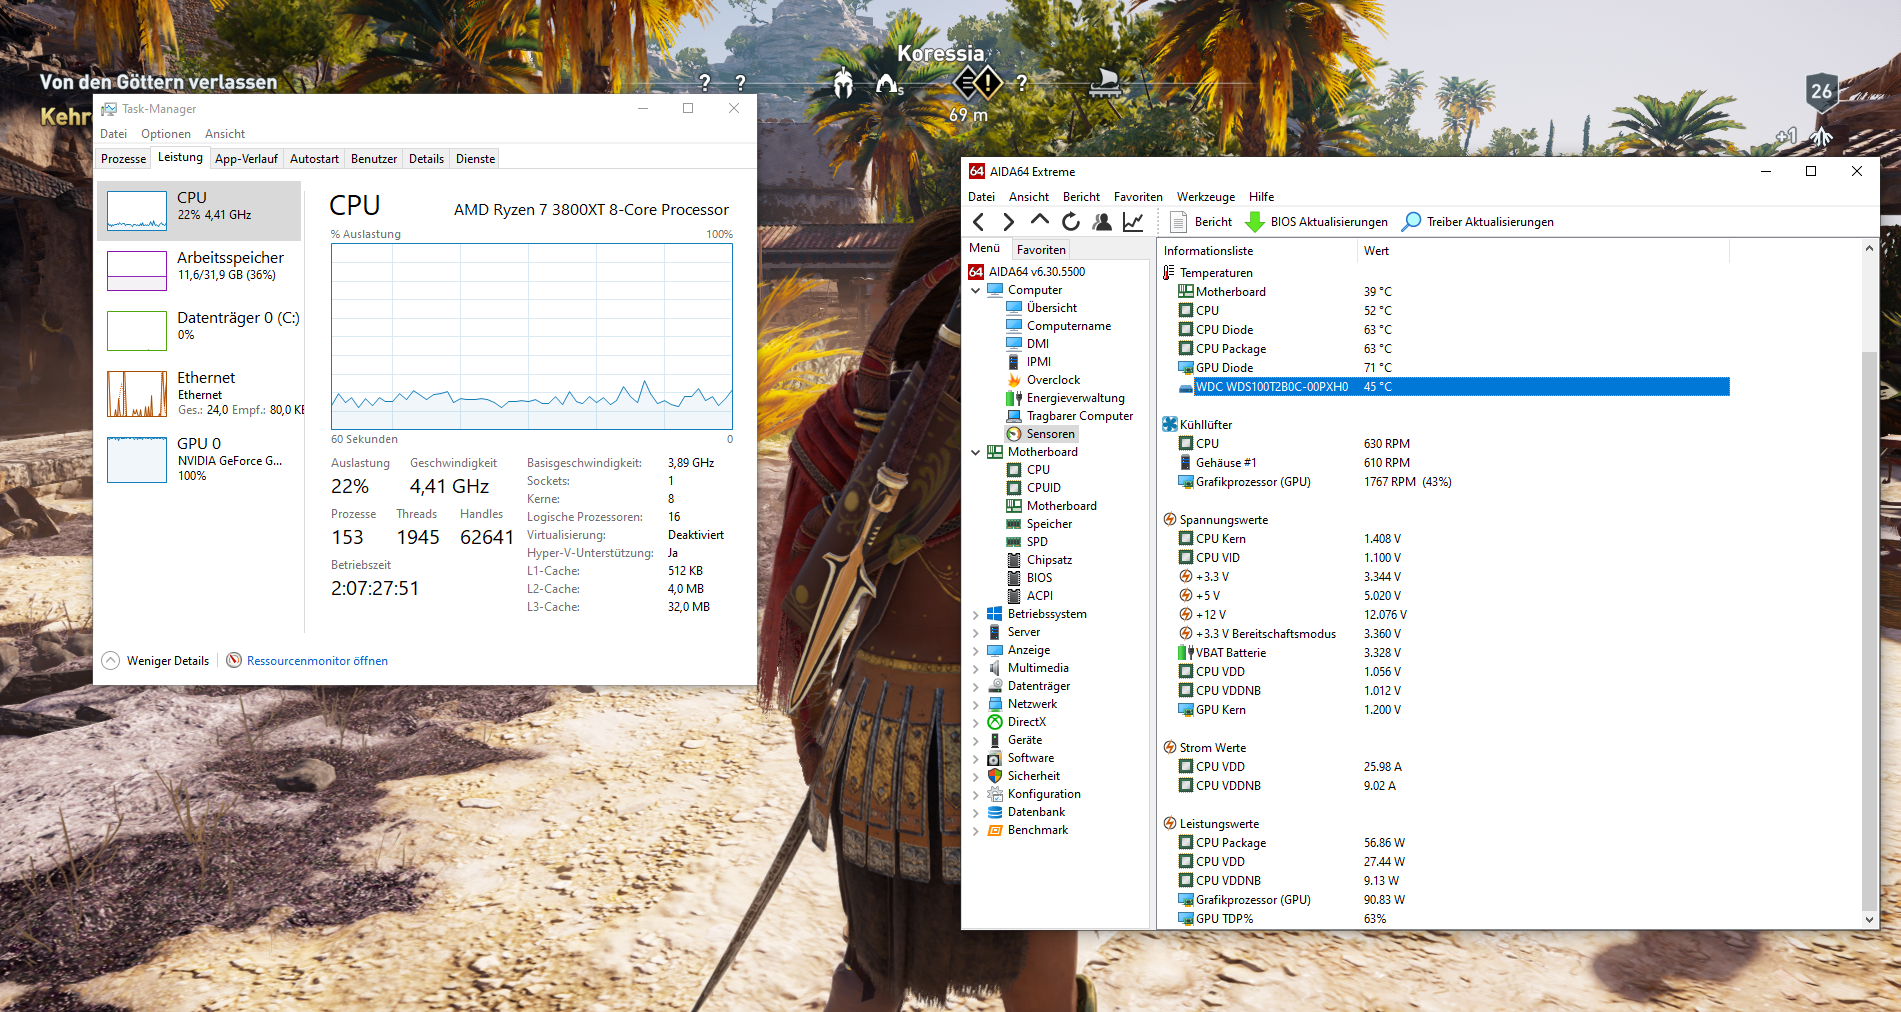Select the DMI tree item
Screen dimensions: 1901x1012
pos(1027,344)
